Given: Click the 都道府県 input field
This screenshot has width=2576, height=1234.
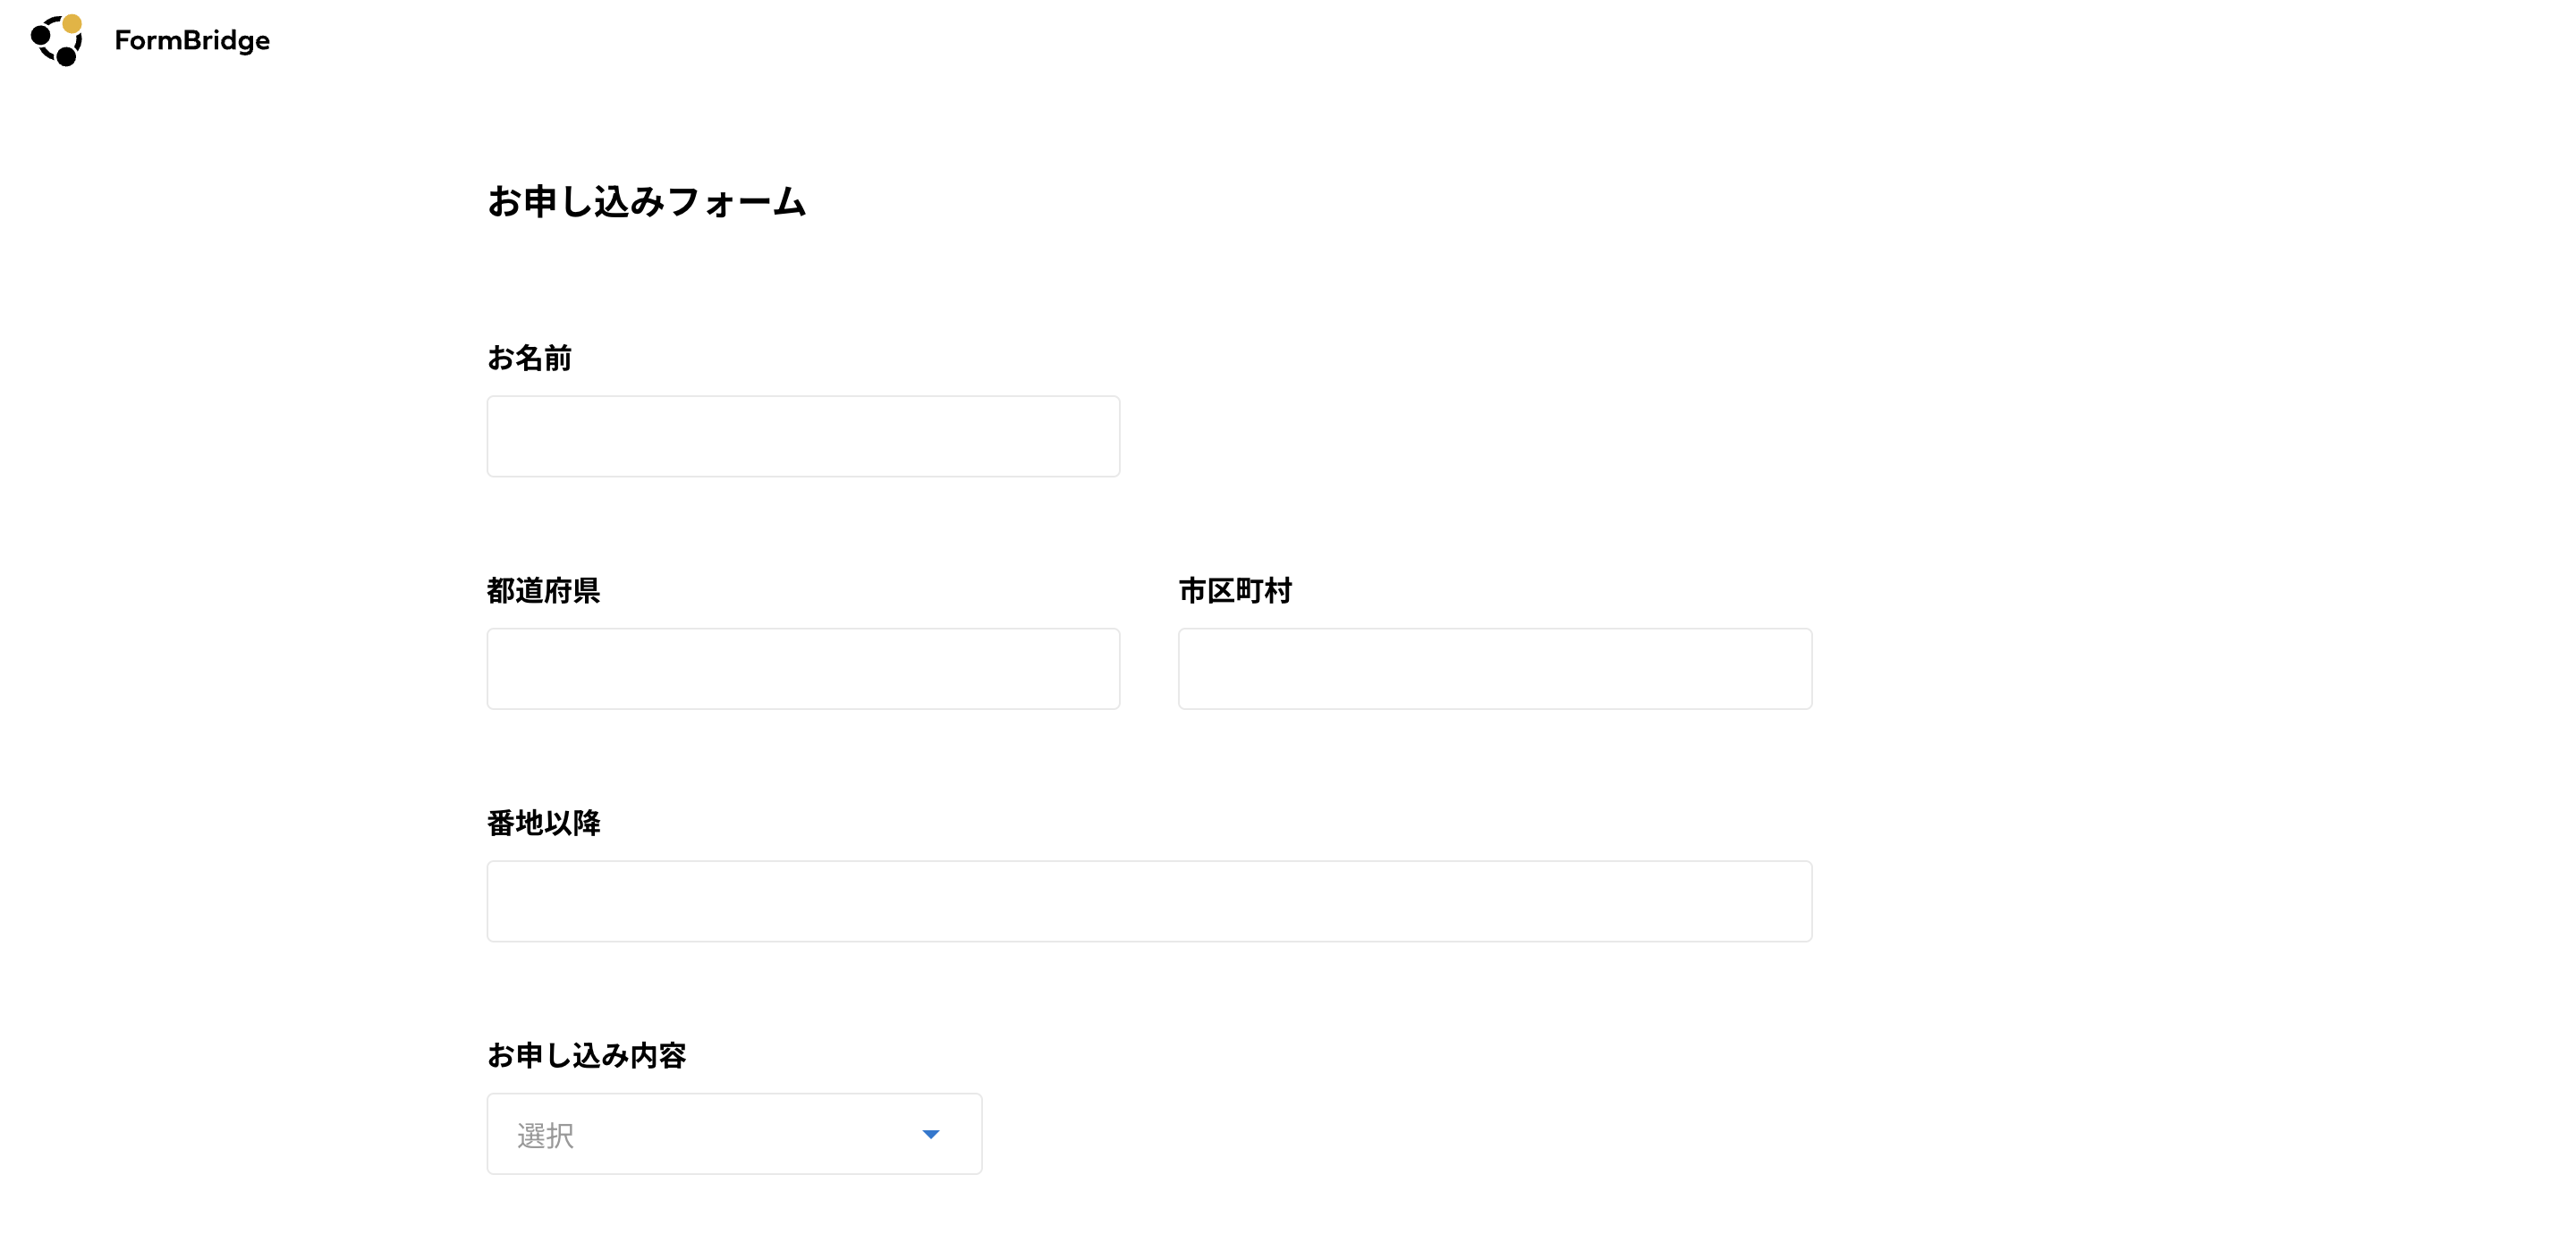Looking at the screenshot, I should click(803, 668).
